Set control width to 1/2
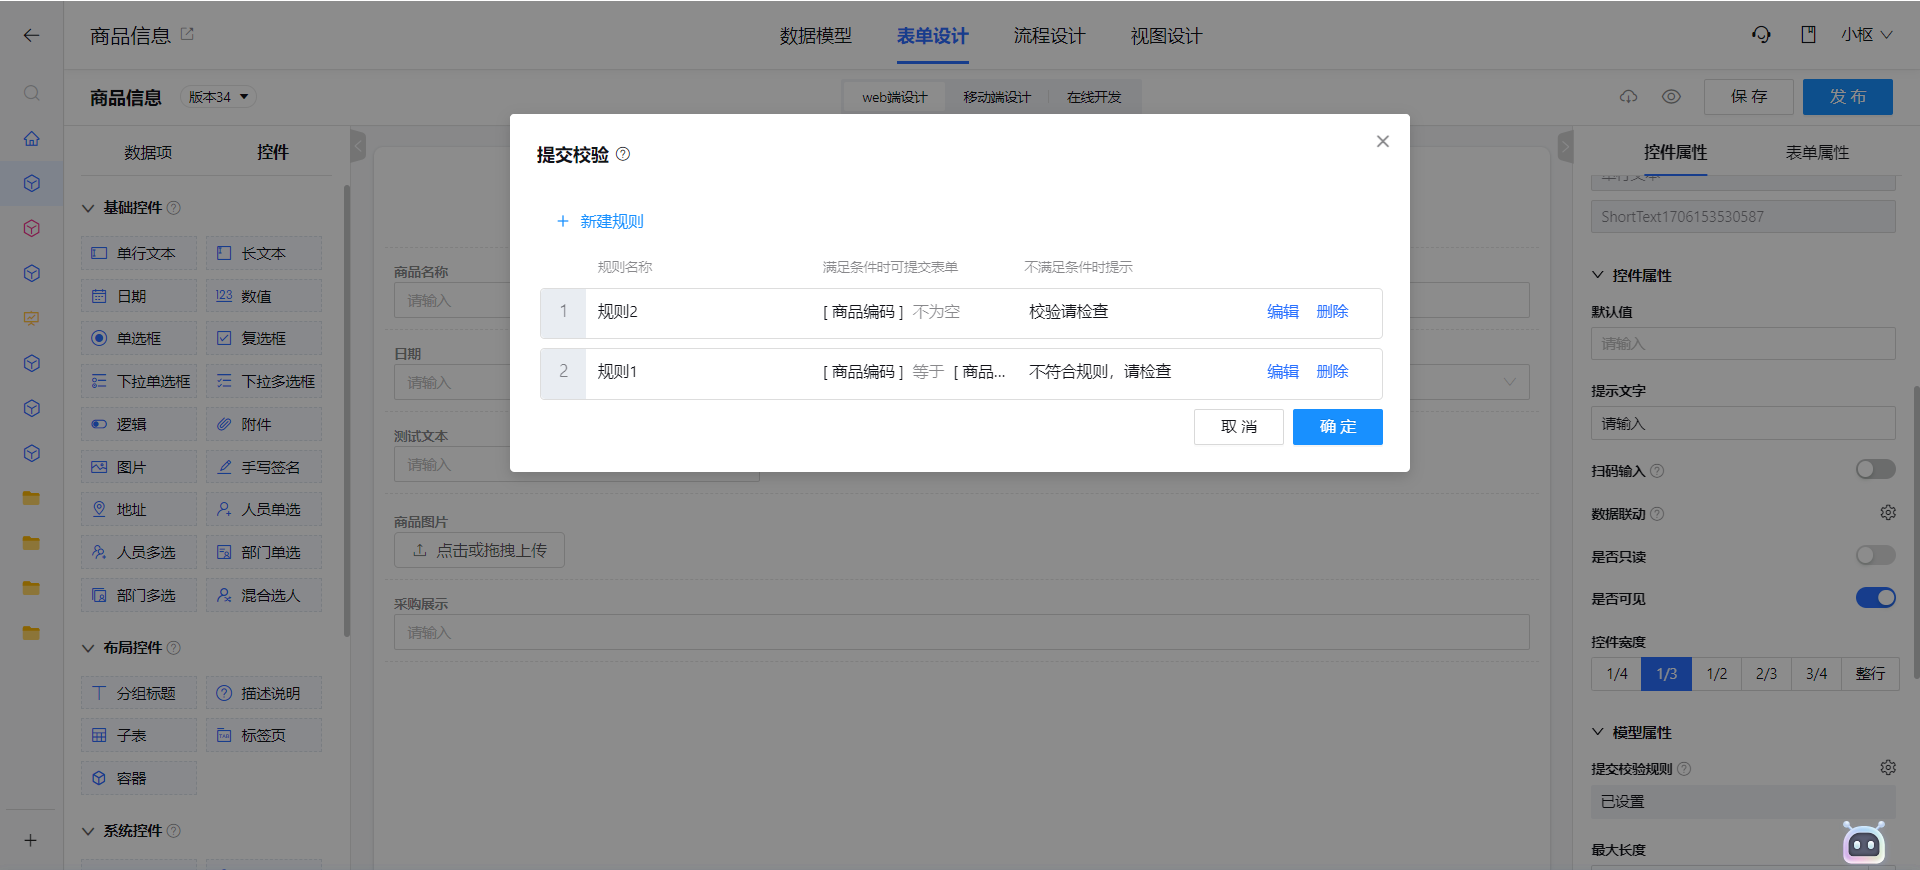 tap(1717, 674)
